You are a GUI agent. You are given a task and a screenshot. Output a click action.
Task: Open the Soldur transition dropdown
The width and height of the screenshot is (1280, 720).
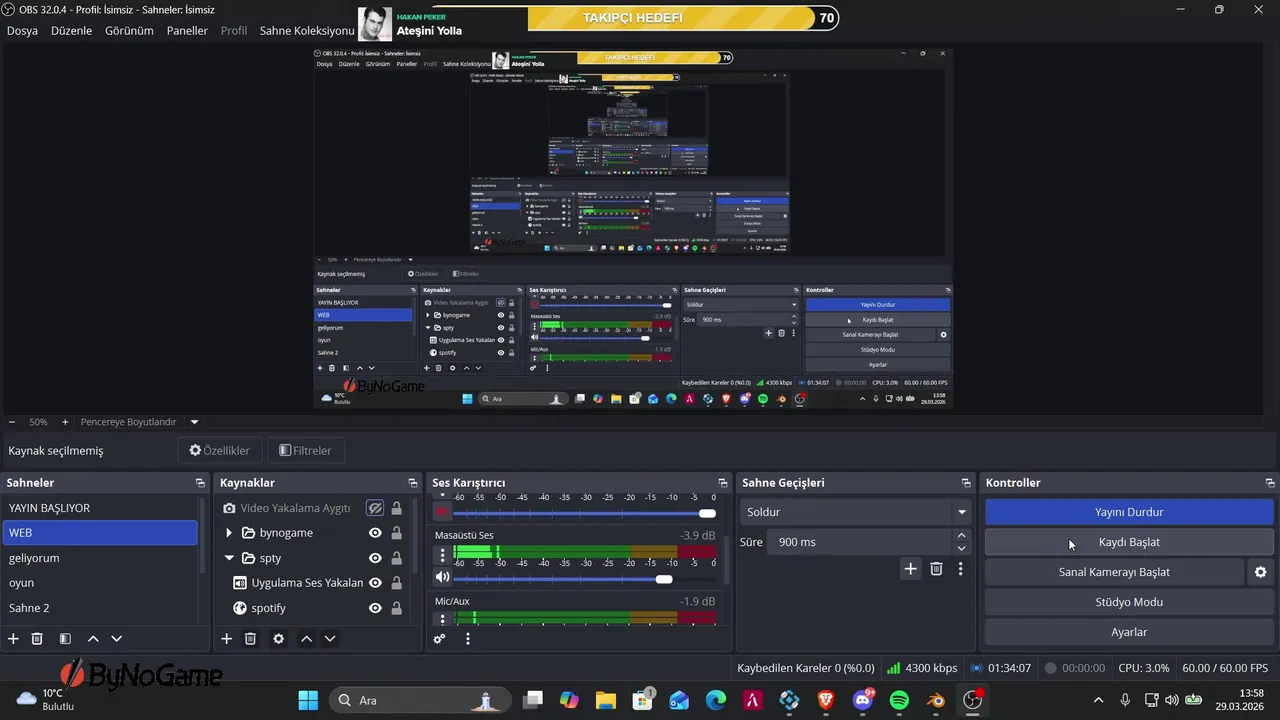[856, 512]
